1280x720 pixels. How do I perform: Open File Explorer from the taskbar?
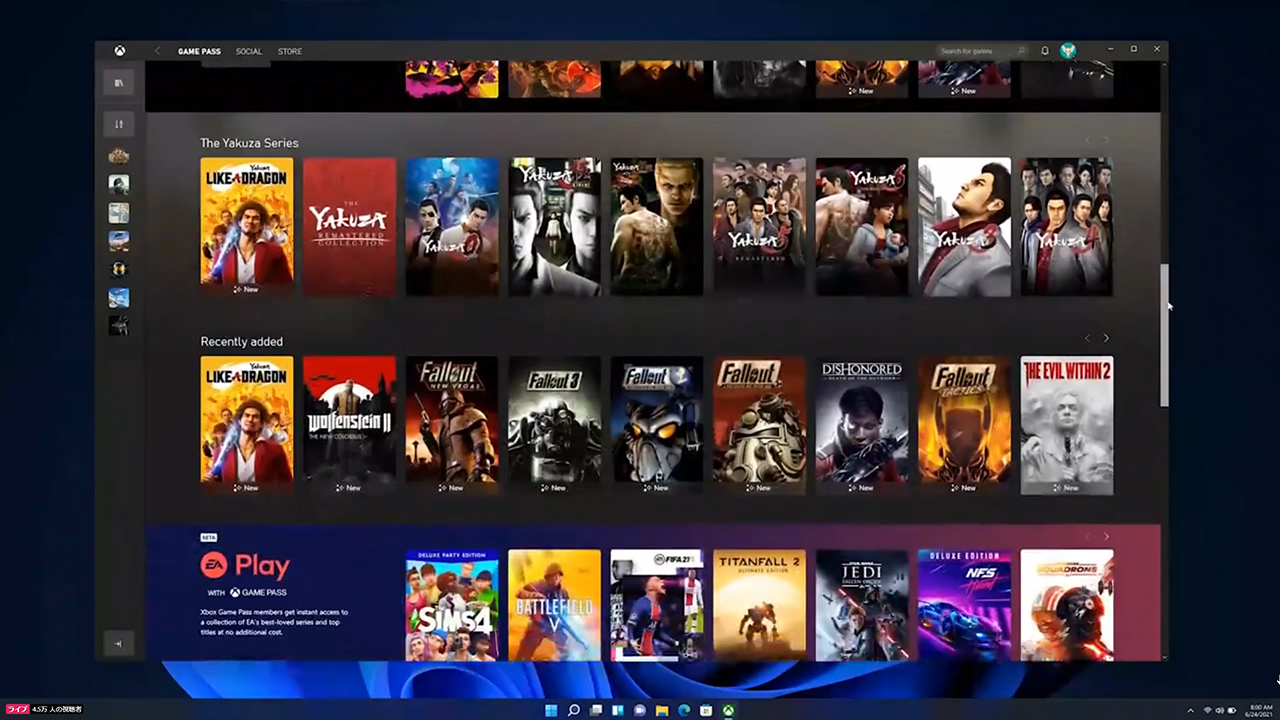coord(662,711)
